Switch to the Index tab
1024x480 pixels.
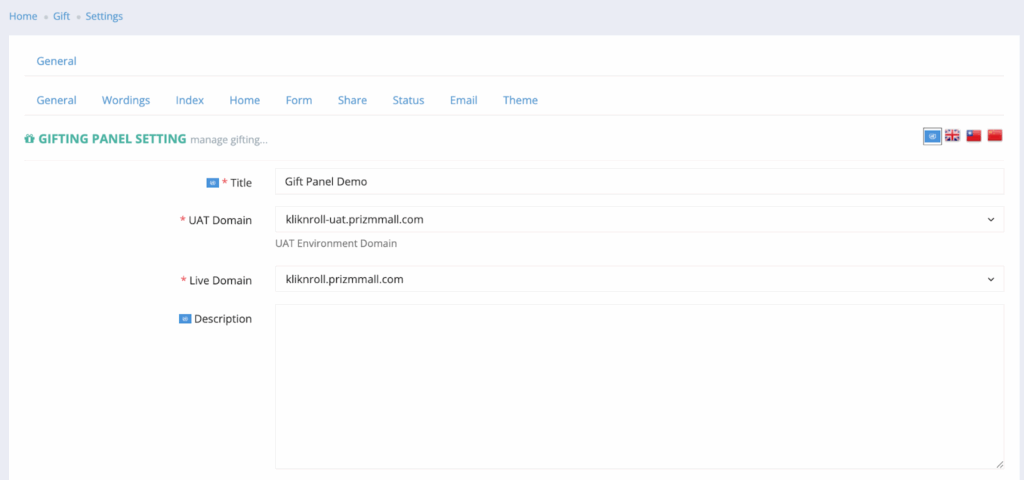tap(190, 100)
